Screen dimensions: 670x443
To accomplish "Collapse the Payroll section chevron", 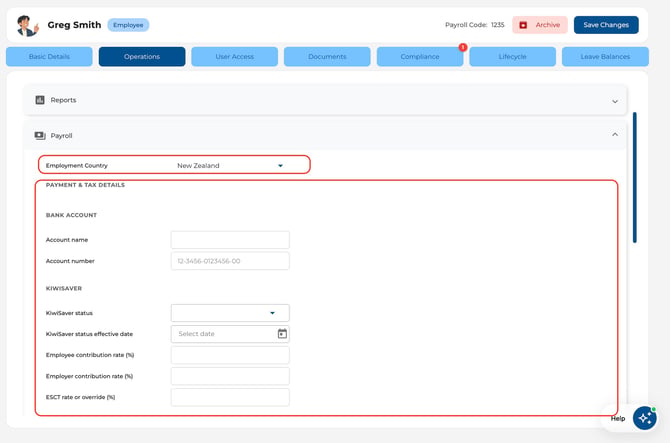I will tap(615, 135).
